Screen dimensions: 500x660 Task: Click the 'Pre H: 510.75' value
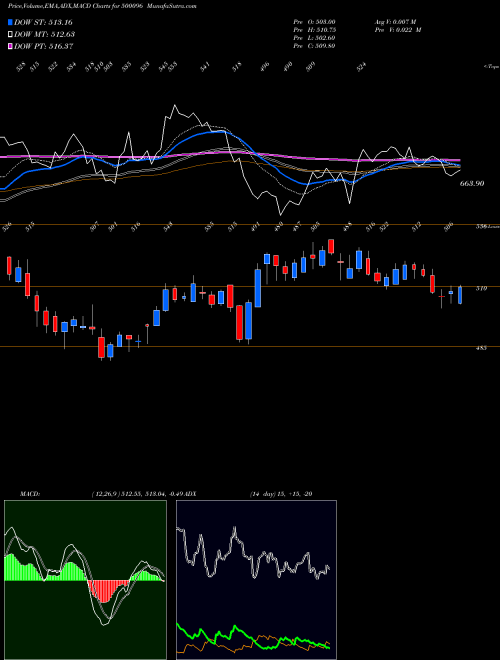coord(314,30)
